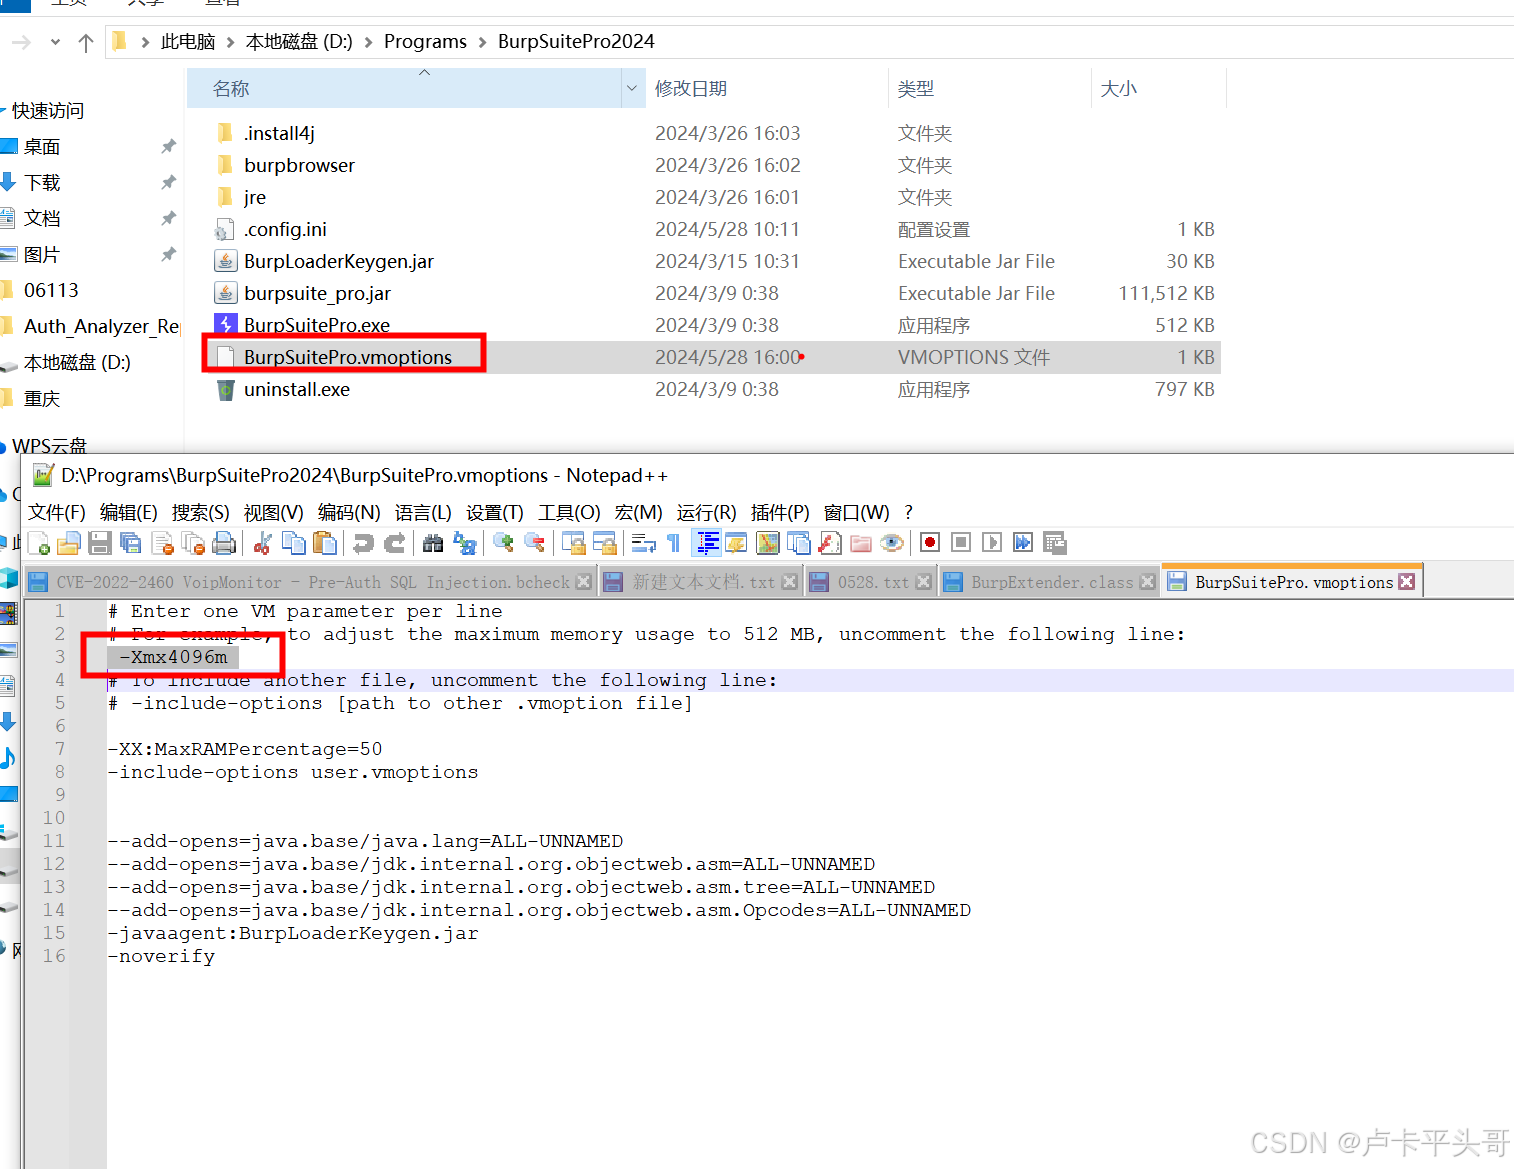Open the Find dialog with binoculars icon
The height and width of the screenshot is (1169, 1514).
(432, 542)
